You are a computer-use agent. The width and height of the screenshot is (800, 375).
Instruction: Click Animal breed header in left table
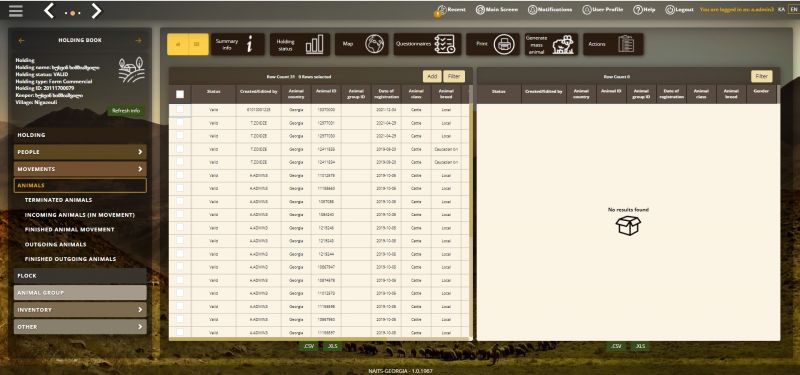tap(446, 94)
